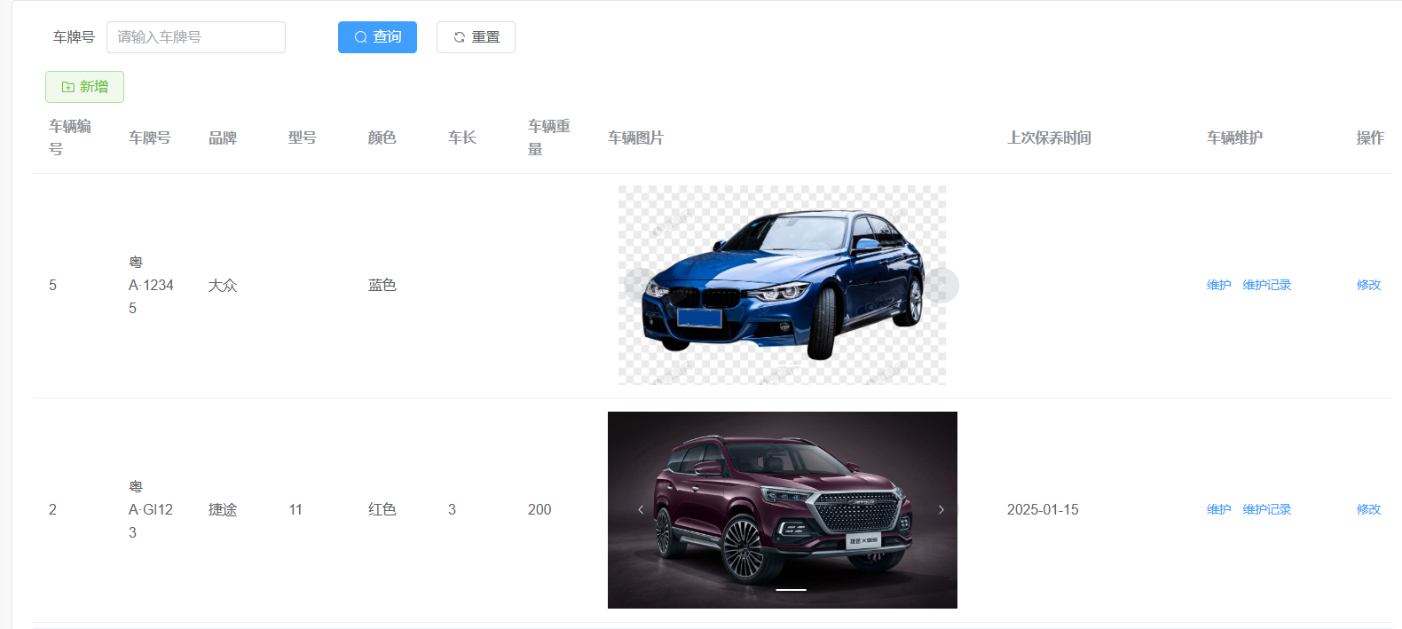Click the 品牌 column header
1402x629 pixels.
point(222,138)
